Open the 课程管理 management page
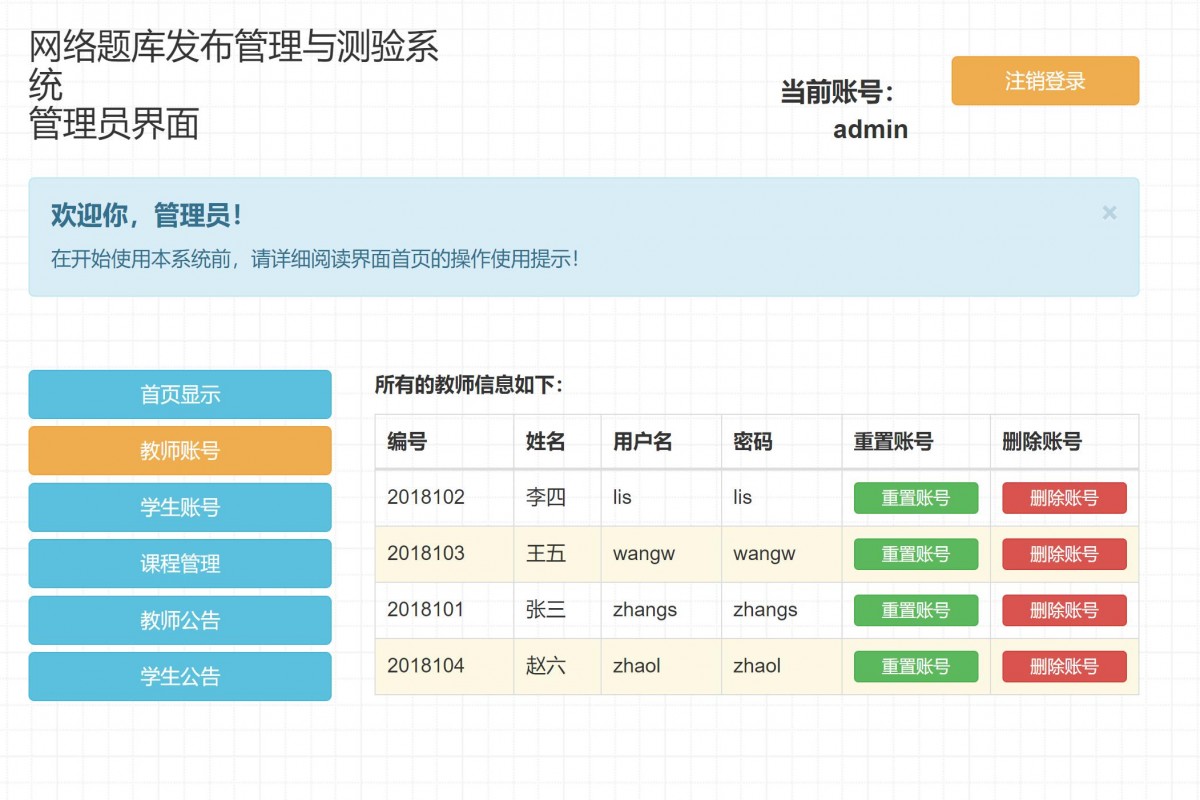 [180, 563]
